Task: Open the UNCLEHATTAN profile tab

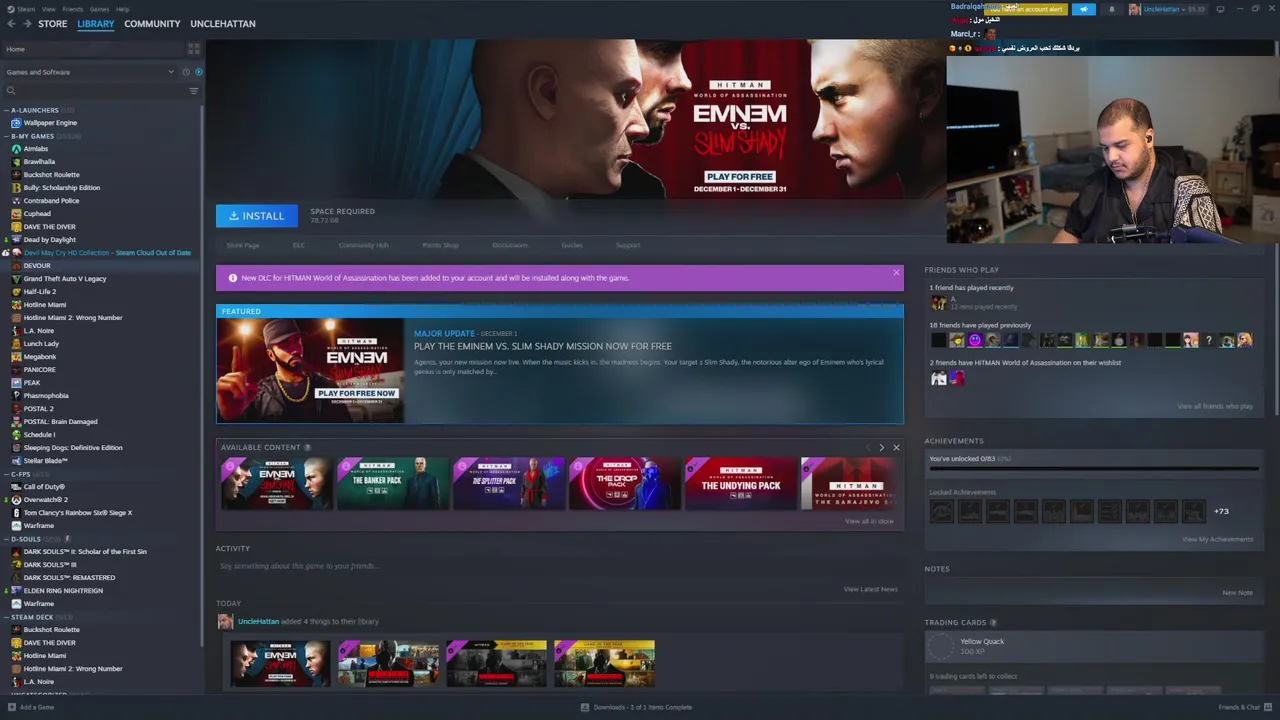Action: coord(223,24)
